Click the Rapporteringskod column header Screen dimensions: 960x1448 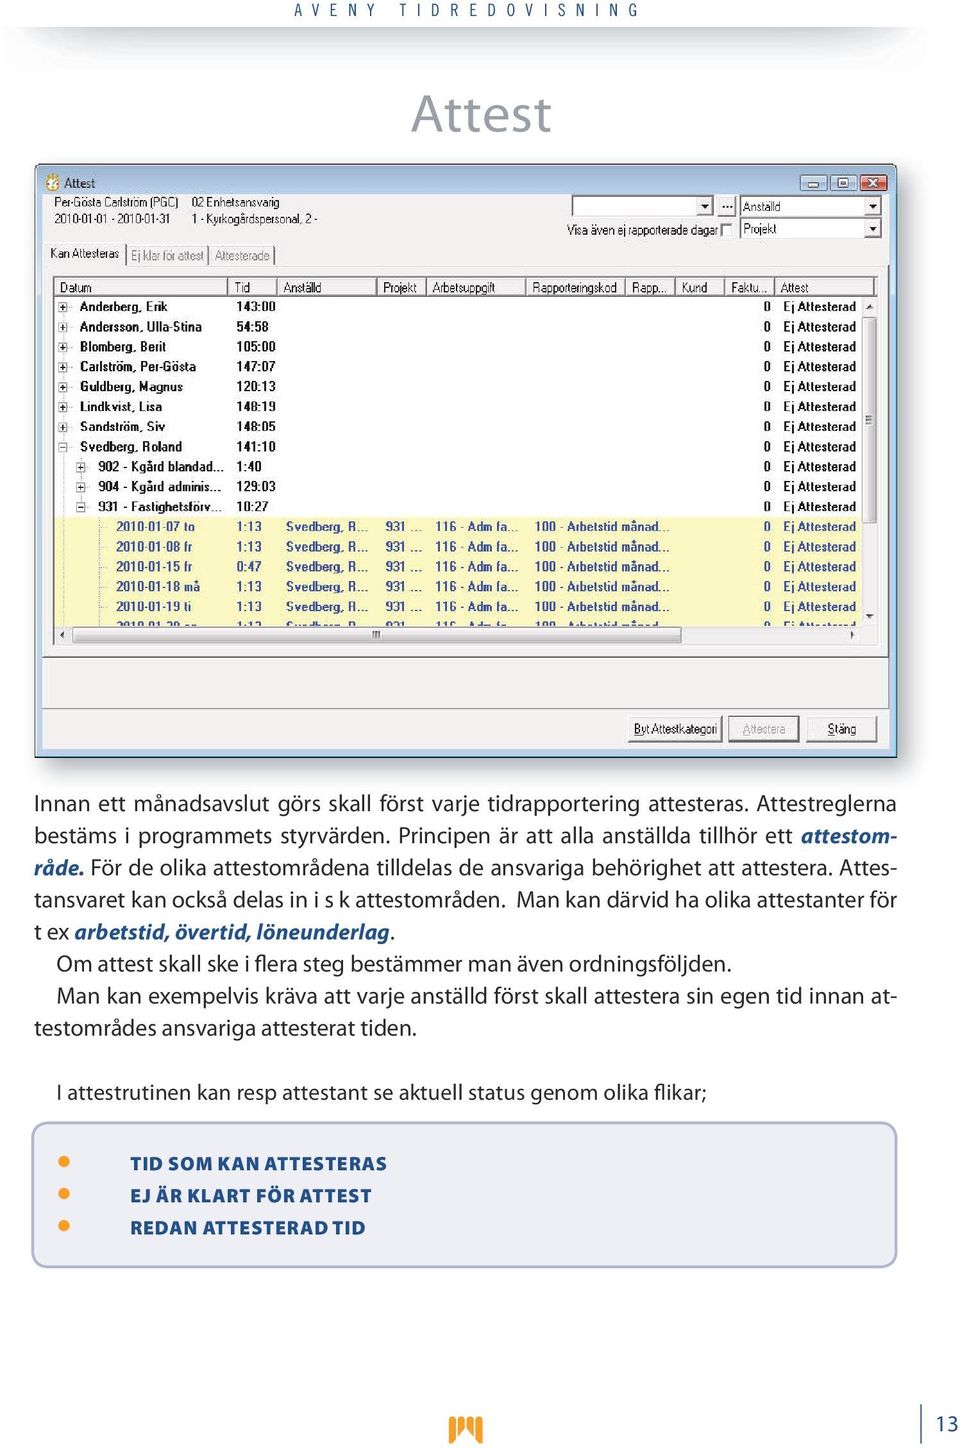[576, 287]
